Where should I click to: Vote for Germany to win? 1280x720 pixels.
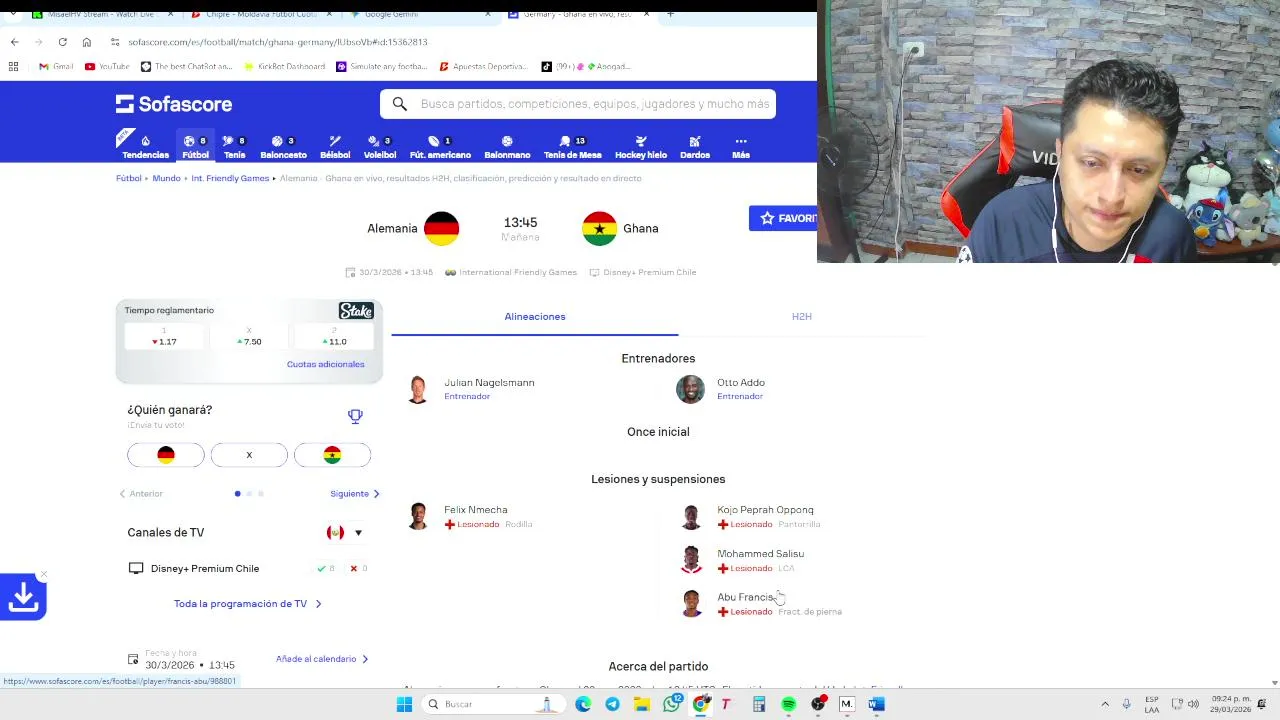pos(166,455)
